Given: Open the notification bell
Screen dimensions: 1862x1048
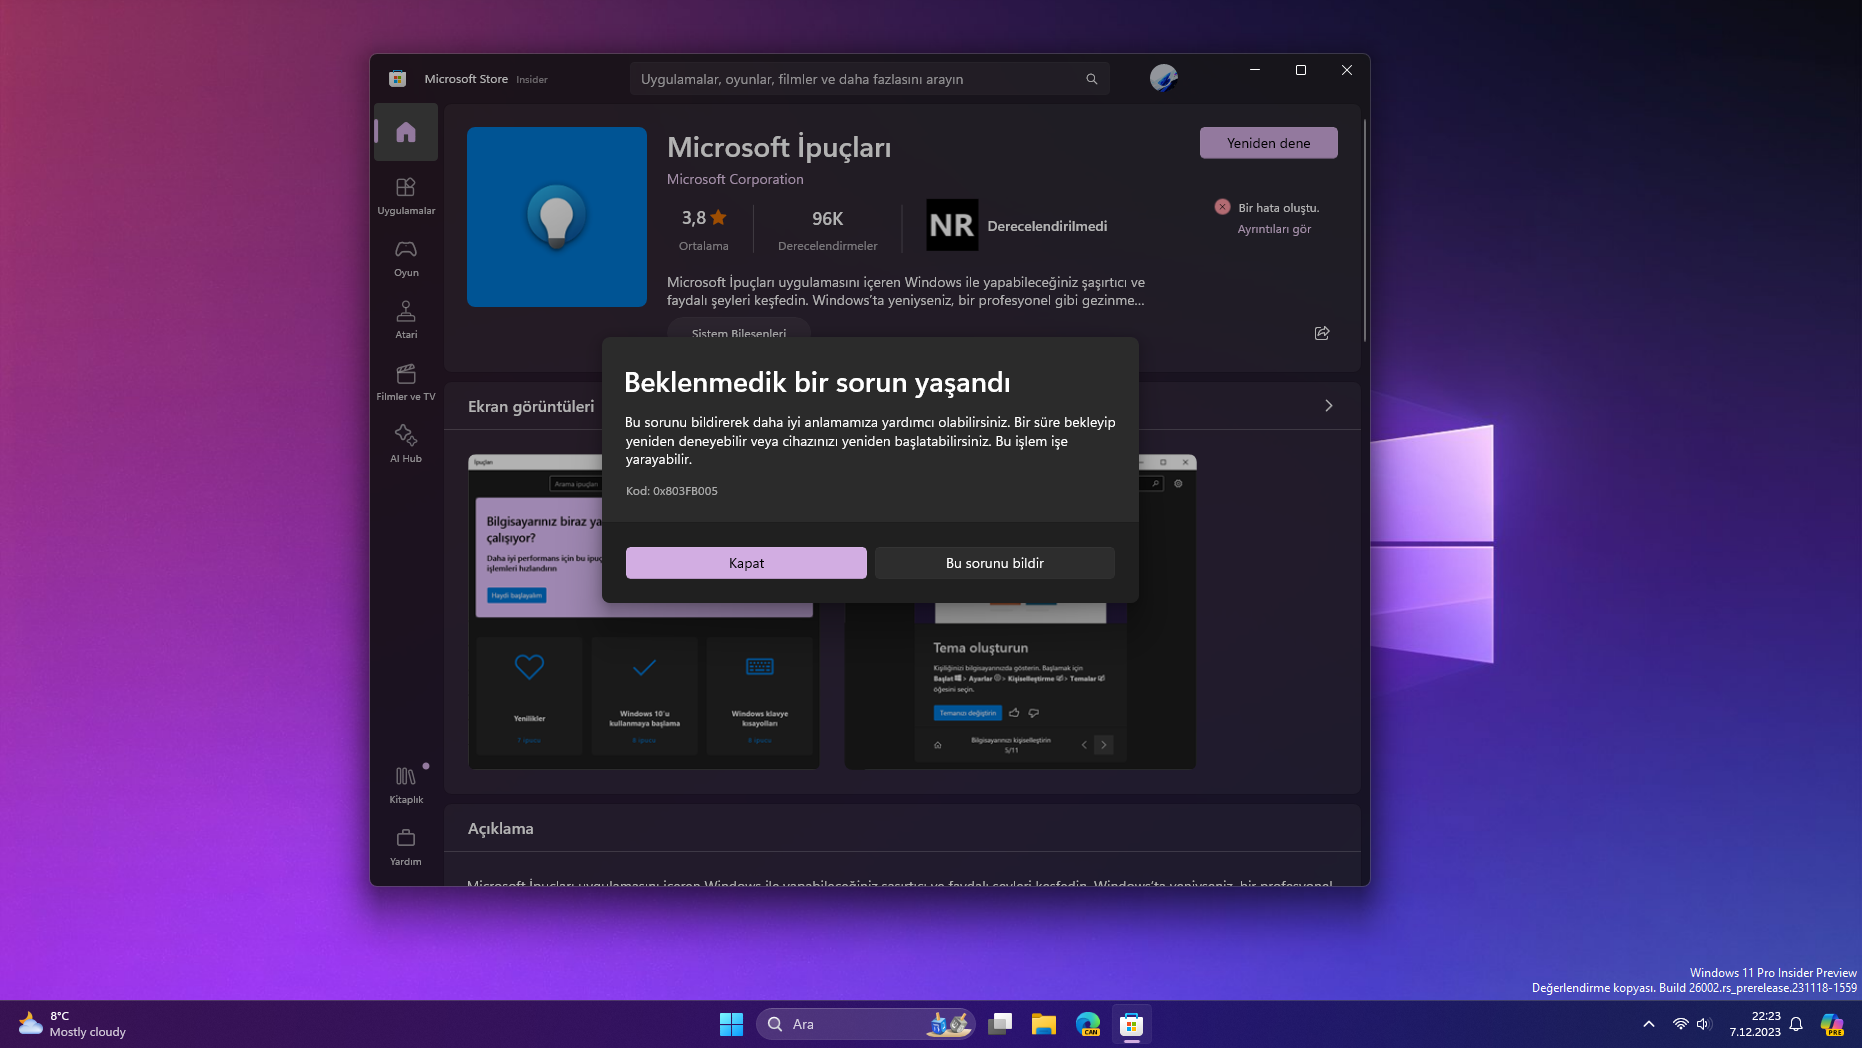Looking at the screenshot, I should click(x=1796, y=1024).
